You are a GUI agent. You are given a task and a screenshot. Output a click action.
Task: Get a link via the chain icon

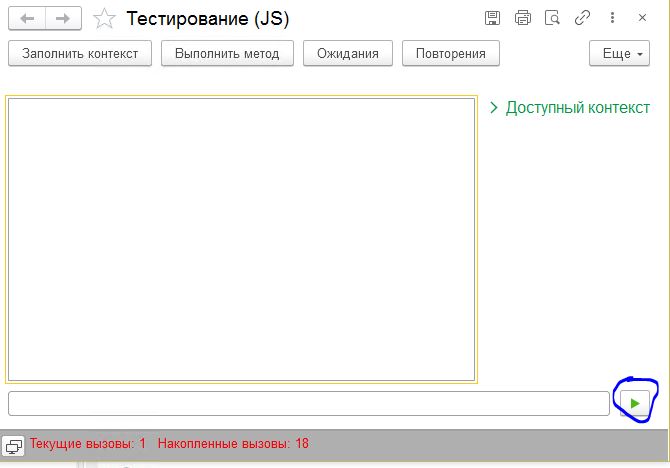pyautogui.click(x=582, y=18)
